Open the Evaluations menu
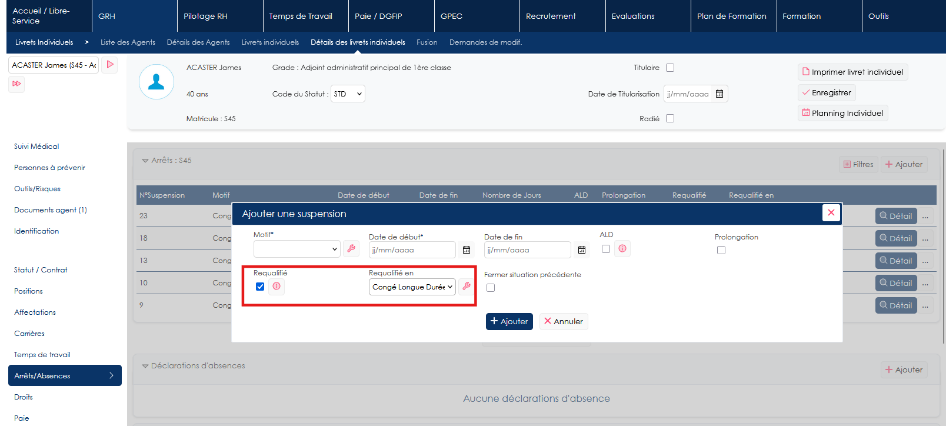Viewport: 946px width, 426px height. tap(648, 16)
